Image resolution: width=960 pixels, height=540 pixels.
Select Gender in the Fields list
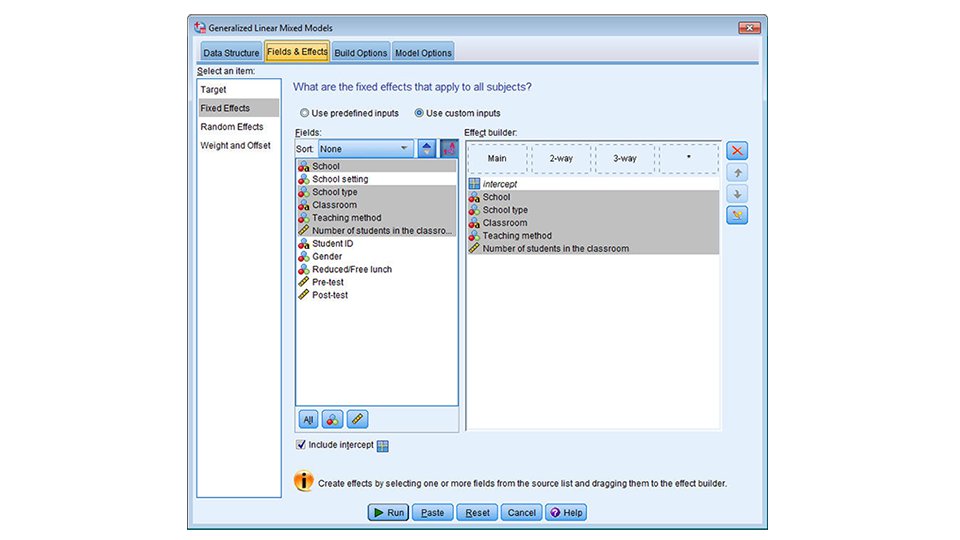(377, 257)
